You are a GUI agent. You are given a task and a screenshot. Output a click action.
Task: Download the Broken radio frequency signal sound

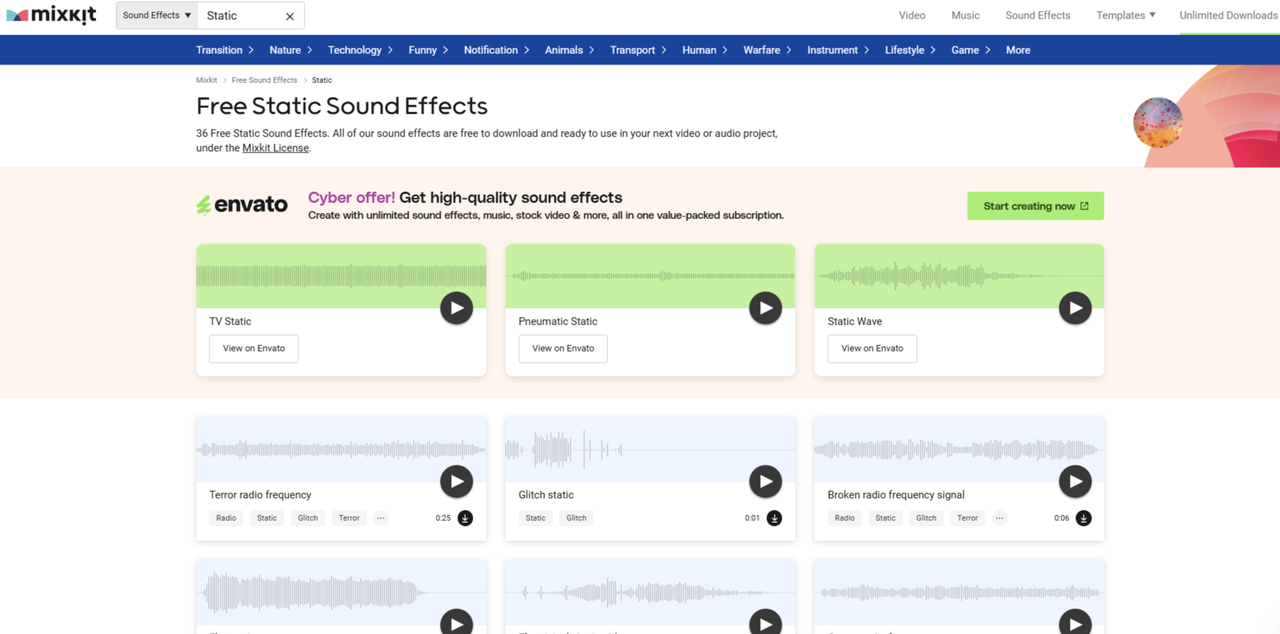point(1083,518)
